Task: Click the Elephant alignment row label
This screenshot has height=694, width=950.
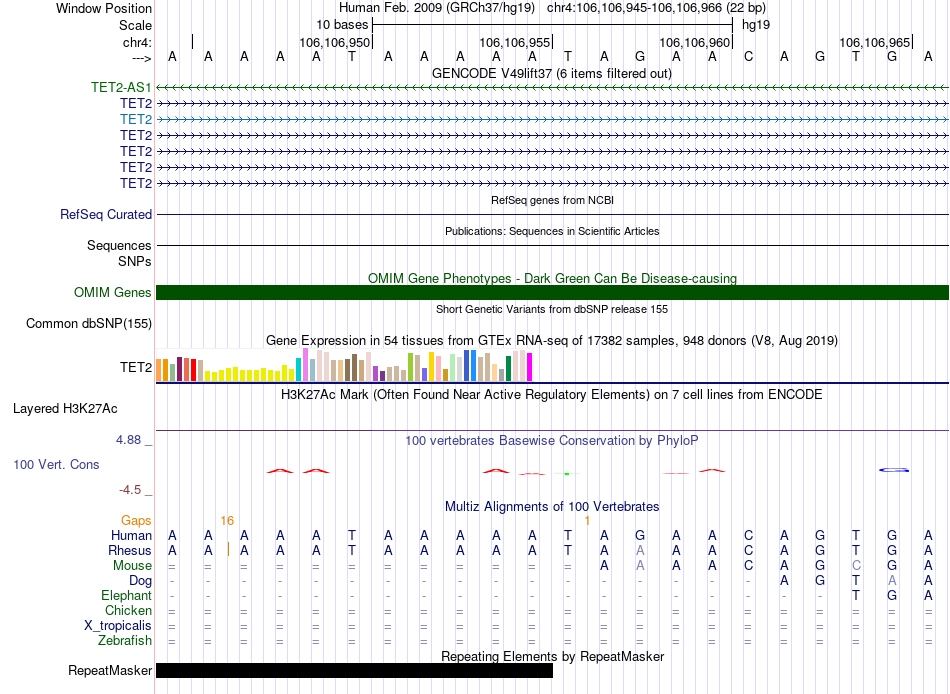Action: coord(126,596)
